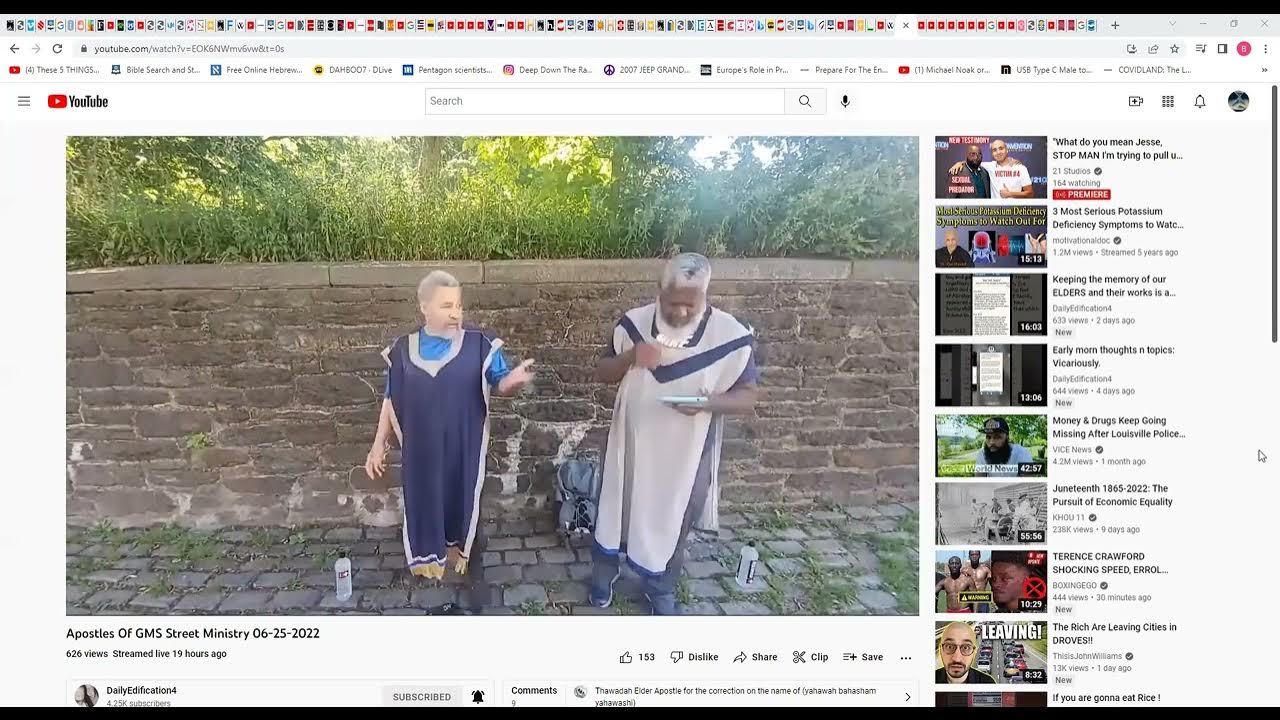Image resolution: width=1280 pixels, height=720 pixels.
Task: Open the notifications bell in the header
Action: 1200,101
